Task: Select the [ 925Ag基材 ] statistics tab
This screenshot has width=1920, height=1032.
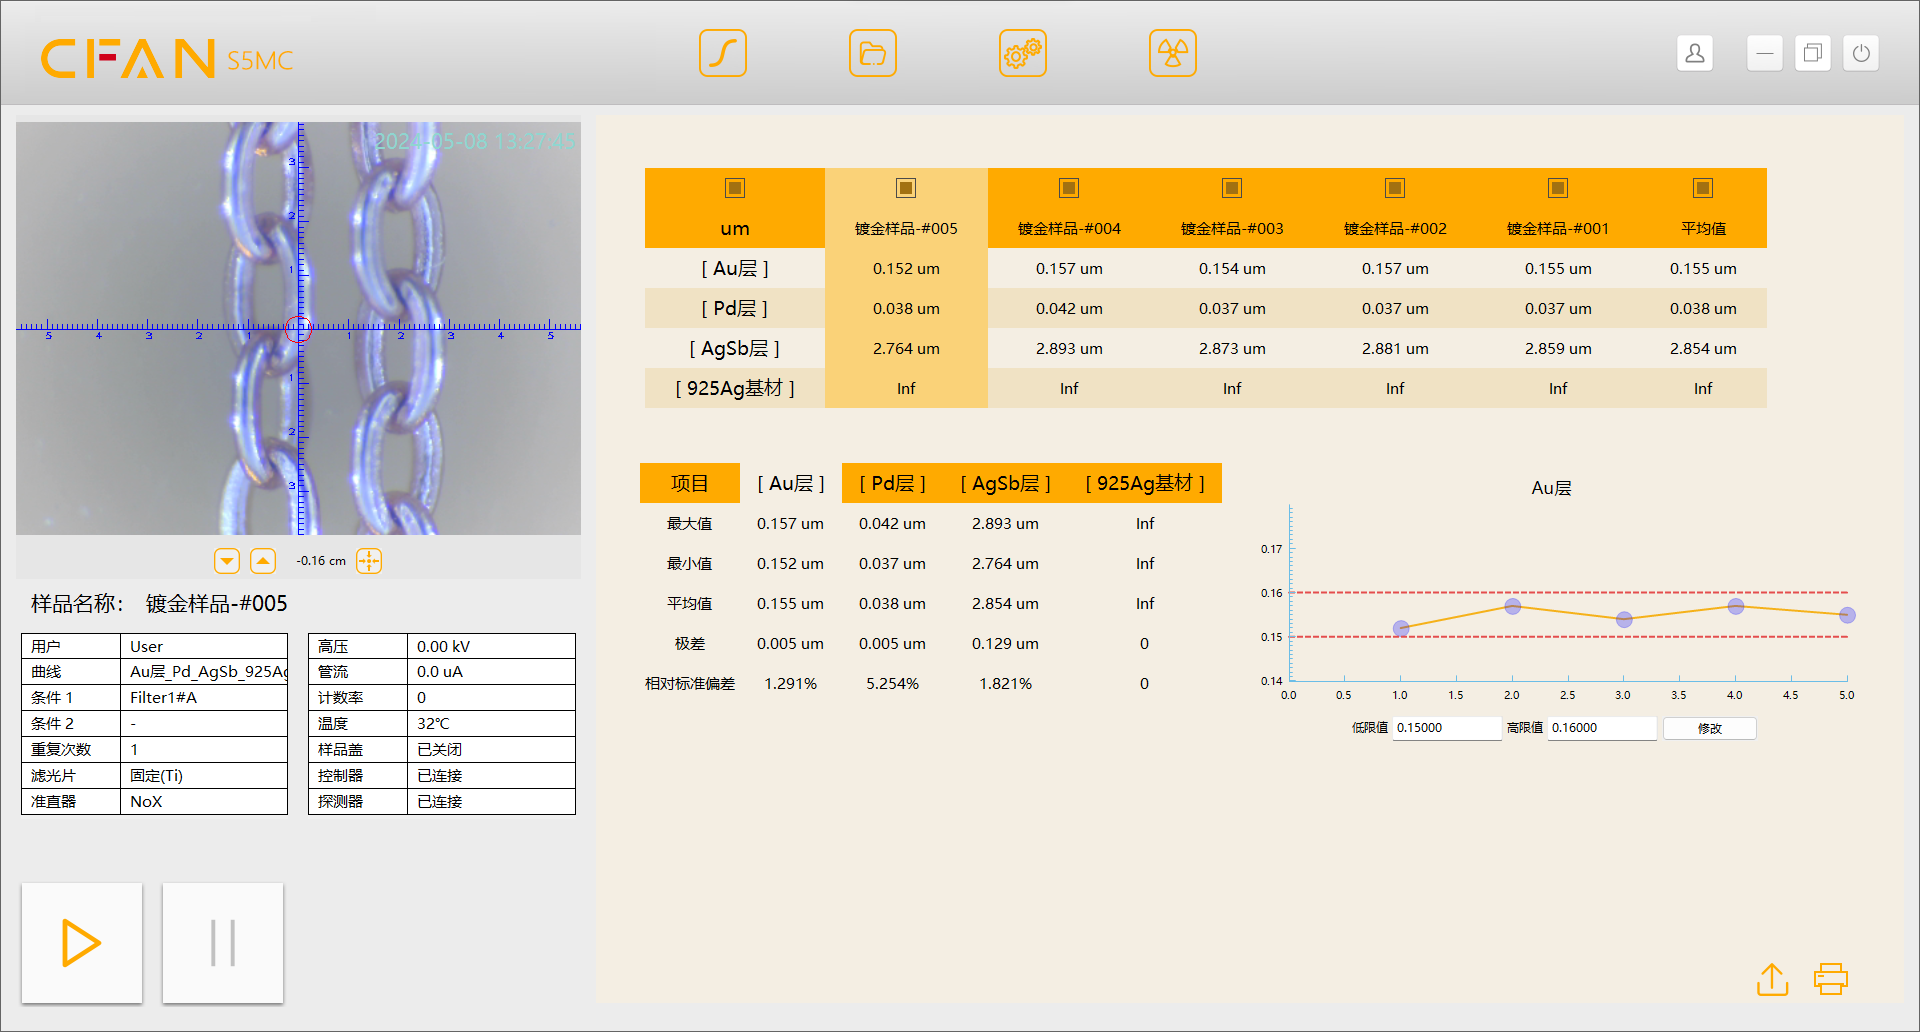Action: click(x=1145, y=484)
